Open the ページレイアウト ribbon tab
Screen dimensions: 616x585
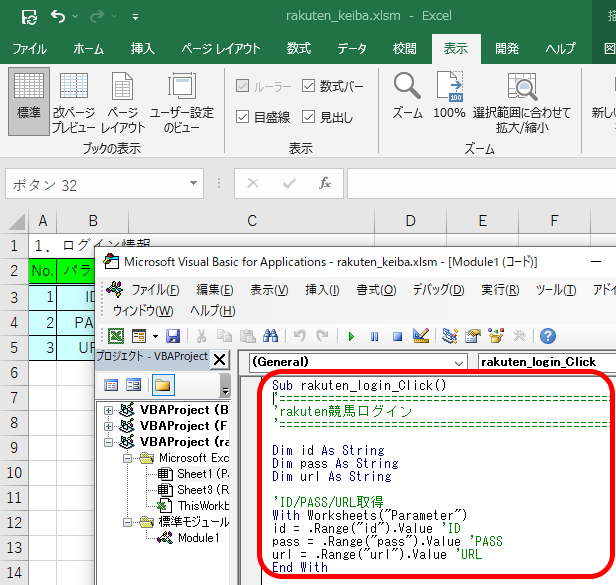tap(221, 49)
